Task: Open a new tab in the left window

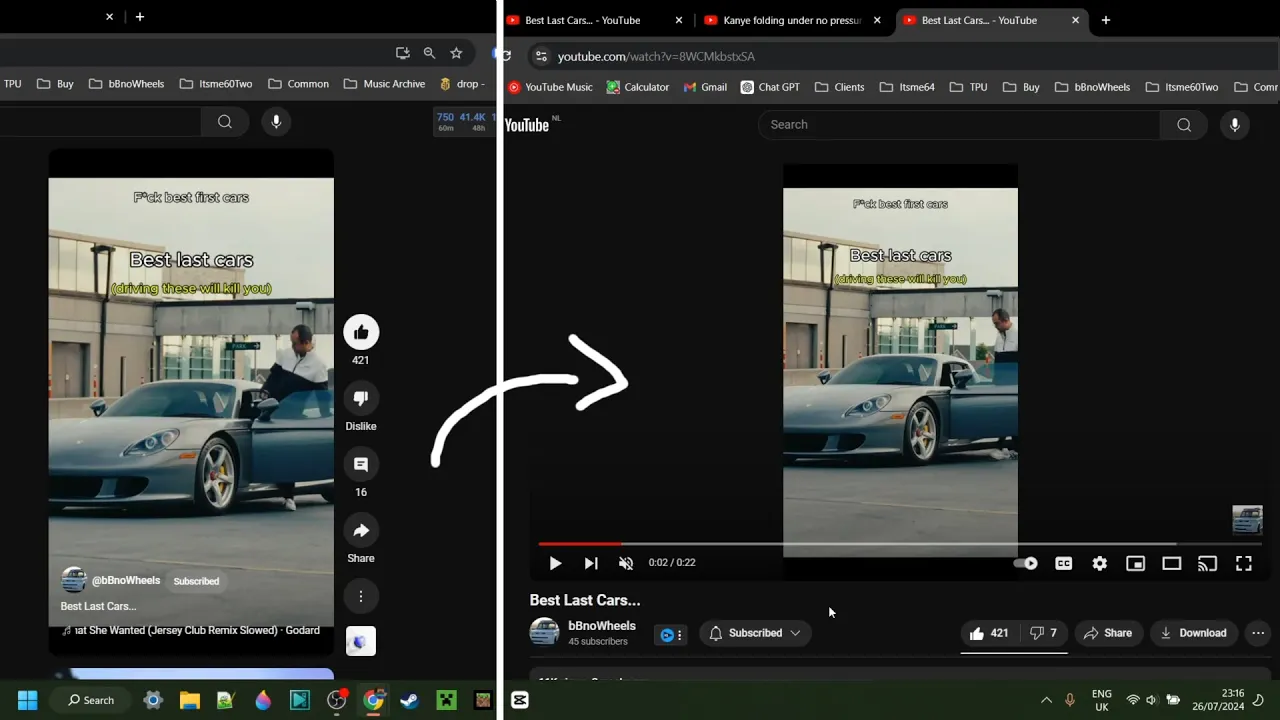Action: click(x=140, y=17)
